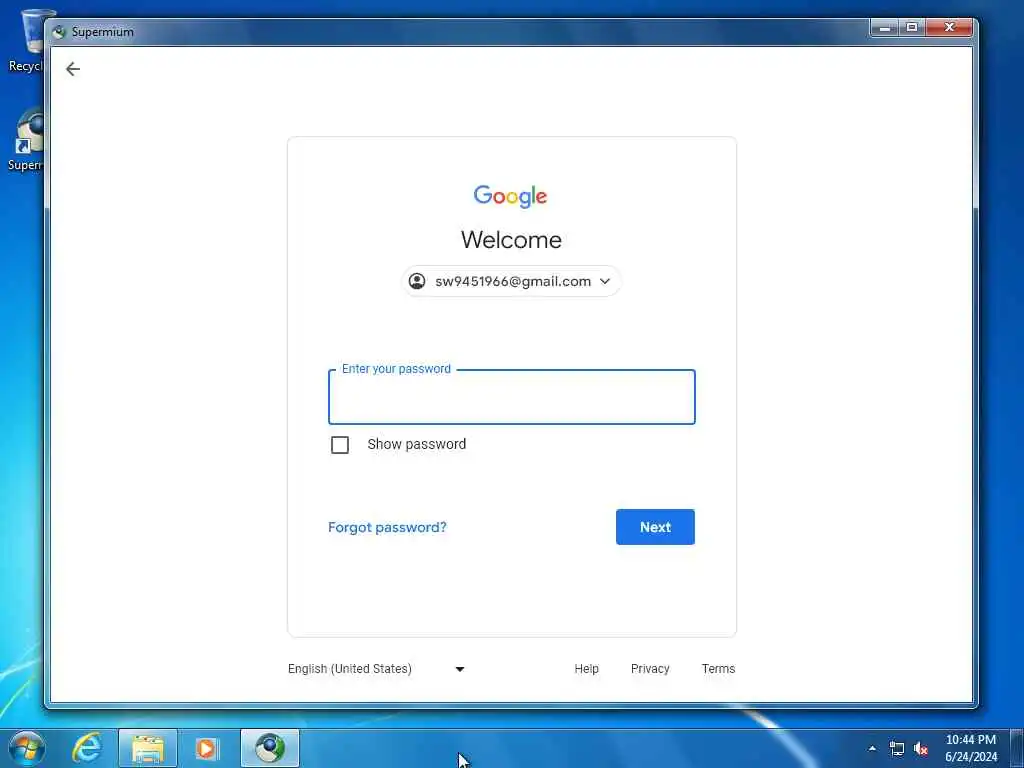Launch Internet Explorer from the taskbar
This screenshot has height=768, width=1024.
pyautogui.click(x=87, y=748)
